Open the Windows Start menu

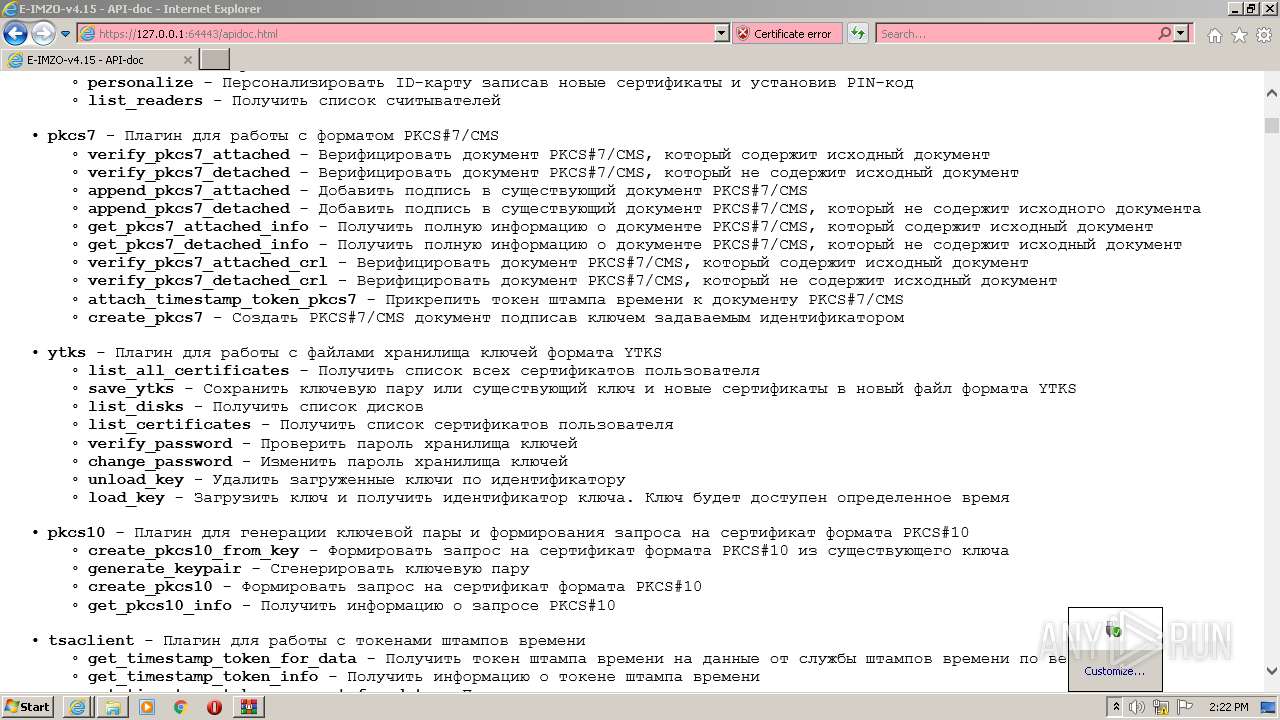click(27, 706)
